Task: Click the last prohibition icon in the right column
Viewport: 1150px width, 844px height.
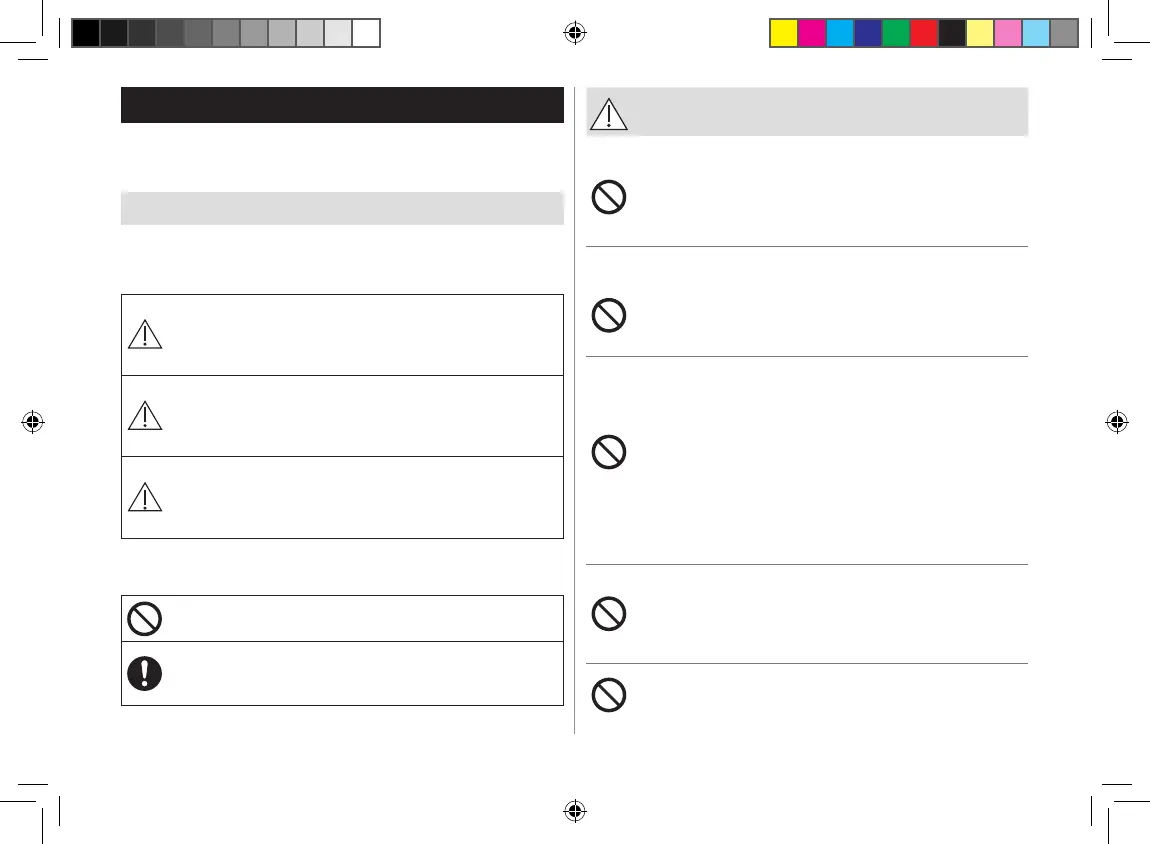Action: click(x=609, y=694)
